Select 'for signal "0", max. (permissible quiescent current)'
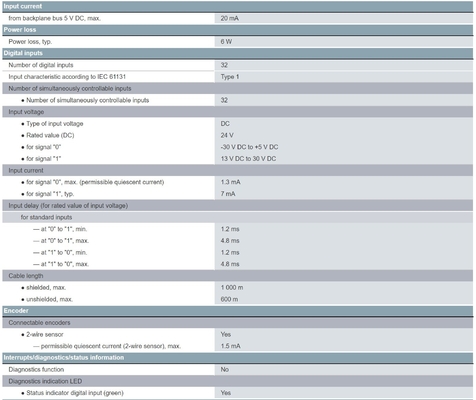The height and width of the screenshot is (400, 476). (x=95, y=182)
